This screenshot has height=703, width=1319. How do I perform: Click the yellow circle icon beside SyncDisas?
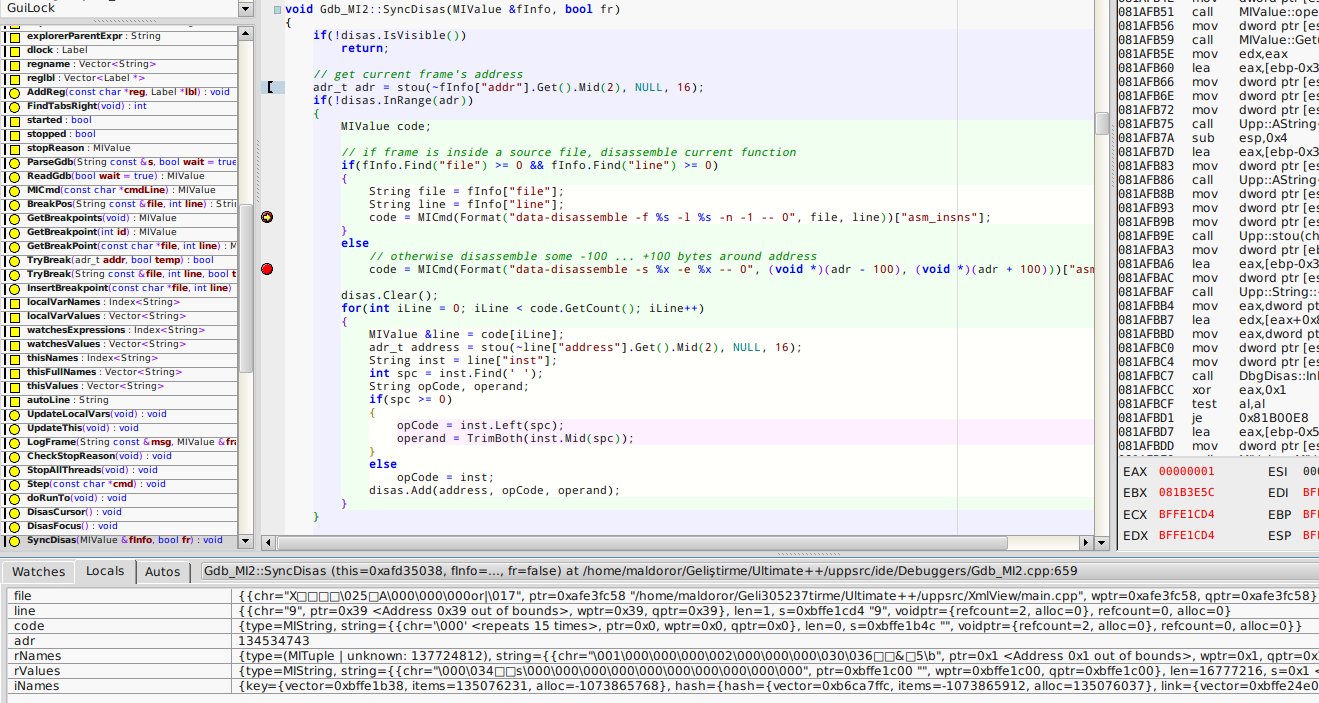click(15, 540)
